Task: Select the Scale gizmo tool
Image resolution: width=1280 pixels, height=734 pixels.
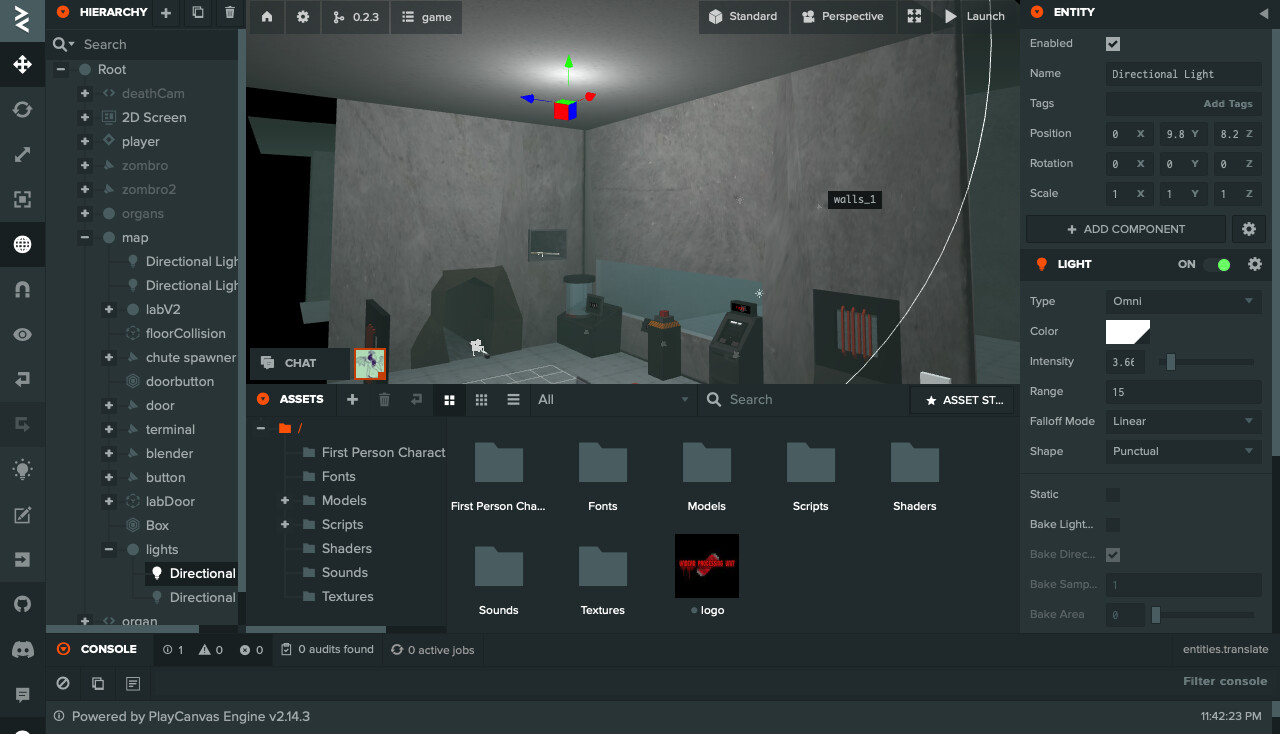Action: pos(22,155)
